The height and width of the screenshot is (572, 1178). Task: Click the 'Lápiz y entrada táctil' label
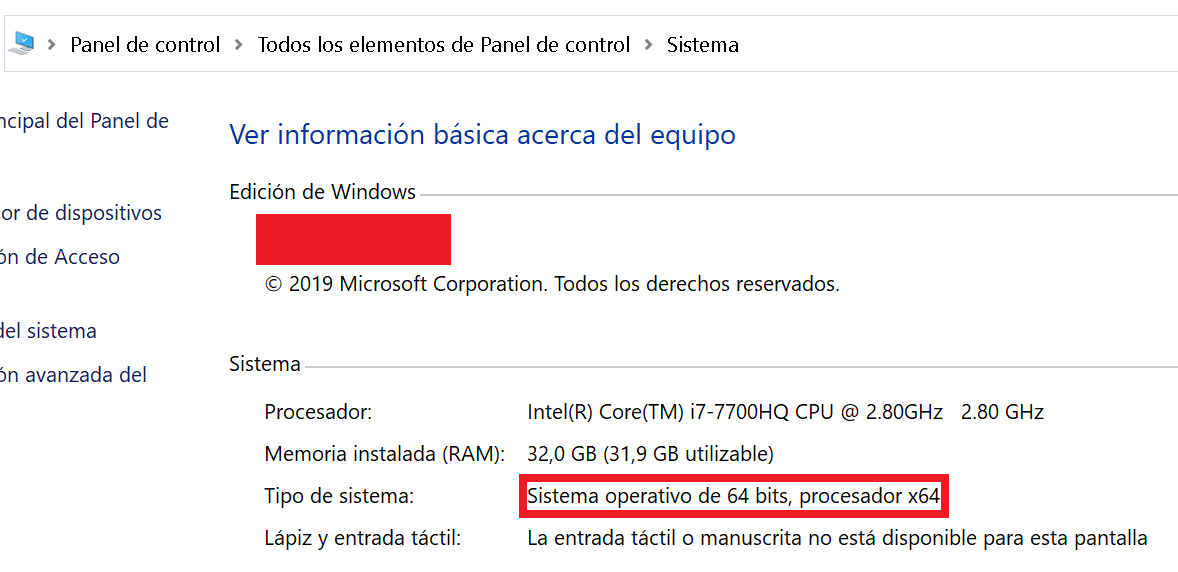[x=362, y=538]
